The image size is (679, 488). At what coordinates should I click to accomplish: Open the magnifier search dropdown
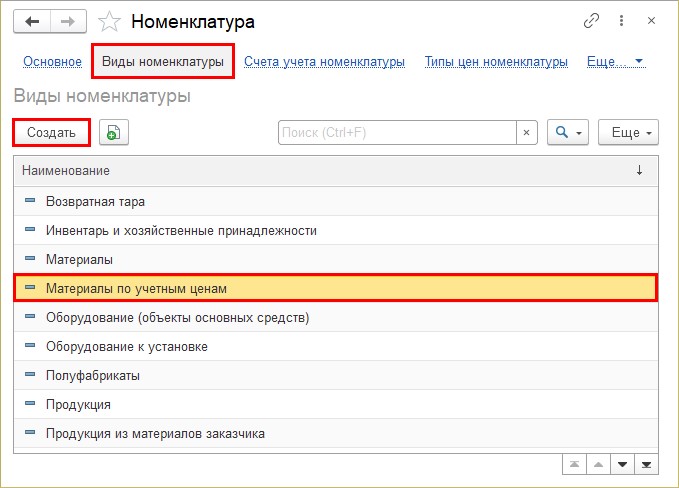pyautogui.click(x=568, y=132)
